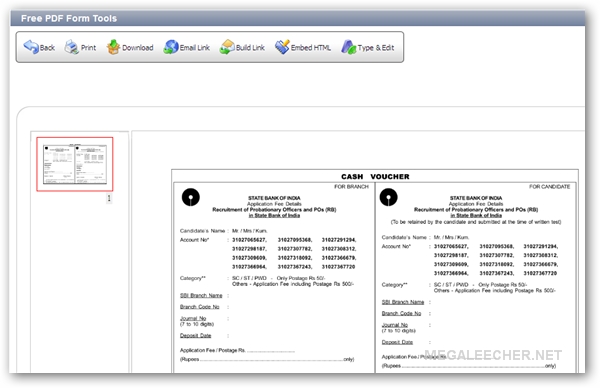The image size is (600, 388).
Task: Click Journal No label in candidate copy
Action: 395,325
